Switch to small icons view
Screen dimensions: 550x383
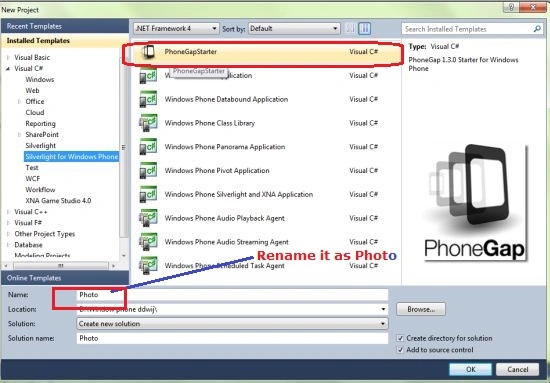click(x=350, y=28)
